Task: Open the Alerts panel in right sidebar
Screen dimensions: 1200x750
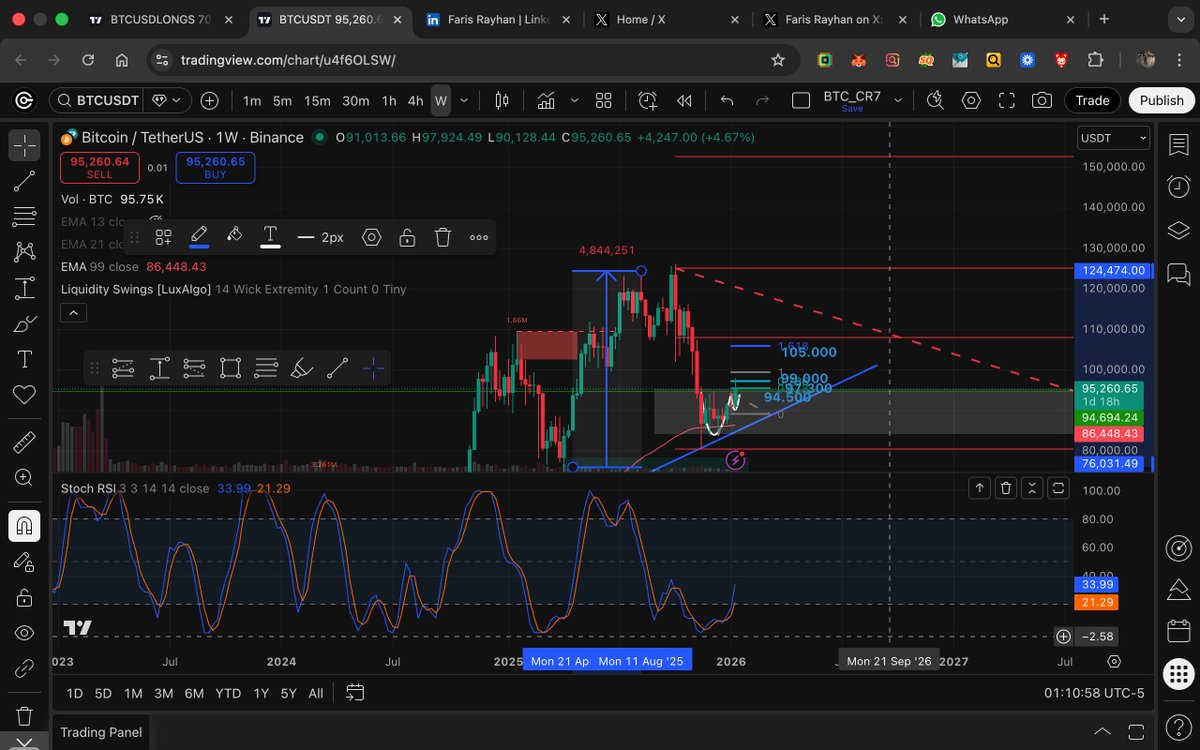Action: [1178, 186]
